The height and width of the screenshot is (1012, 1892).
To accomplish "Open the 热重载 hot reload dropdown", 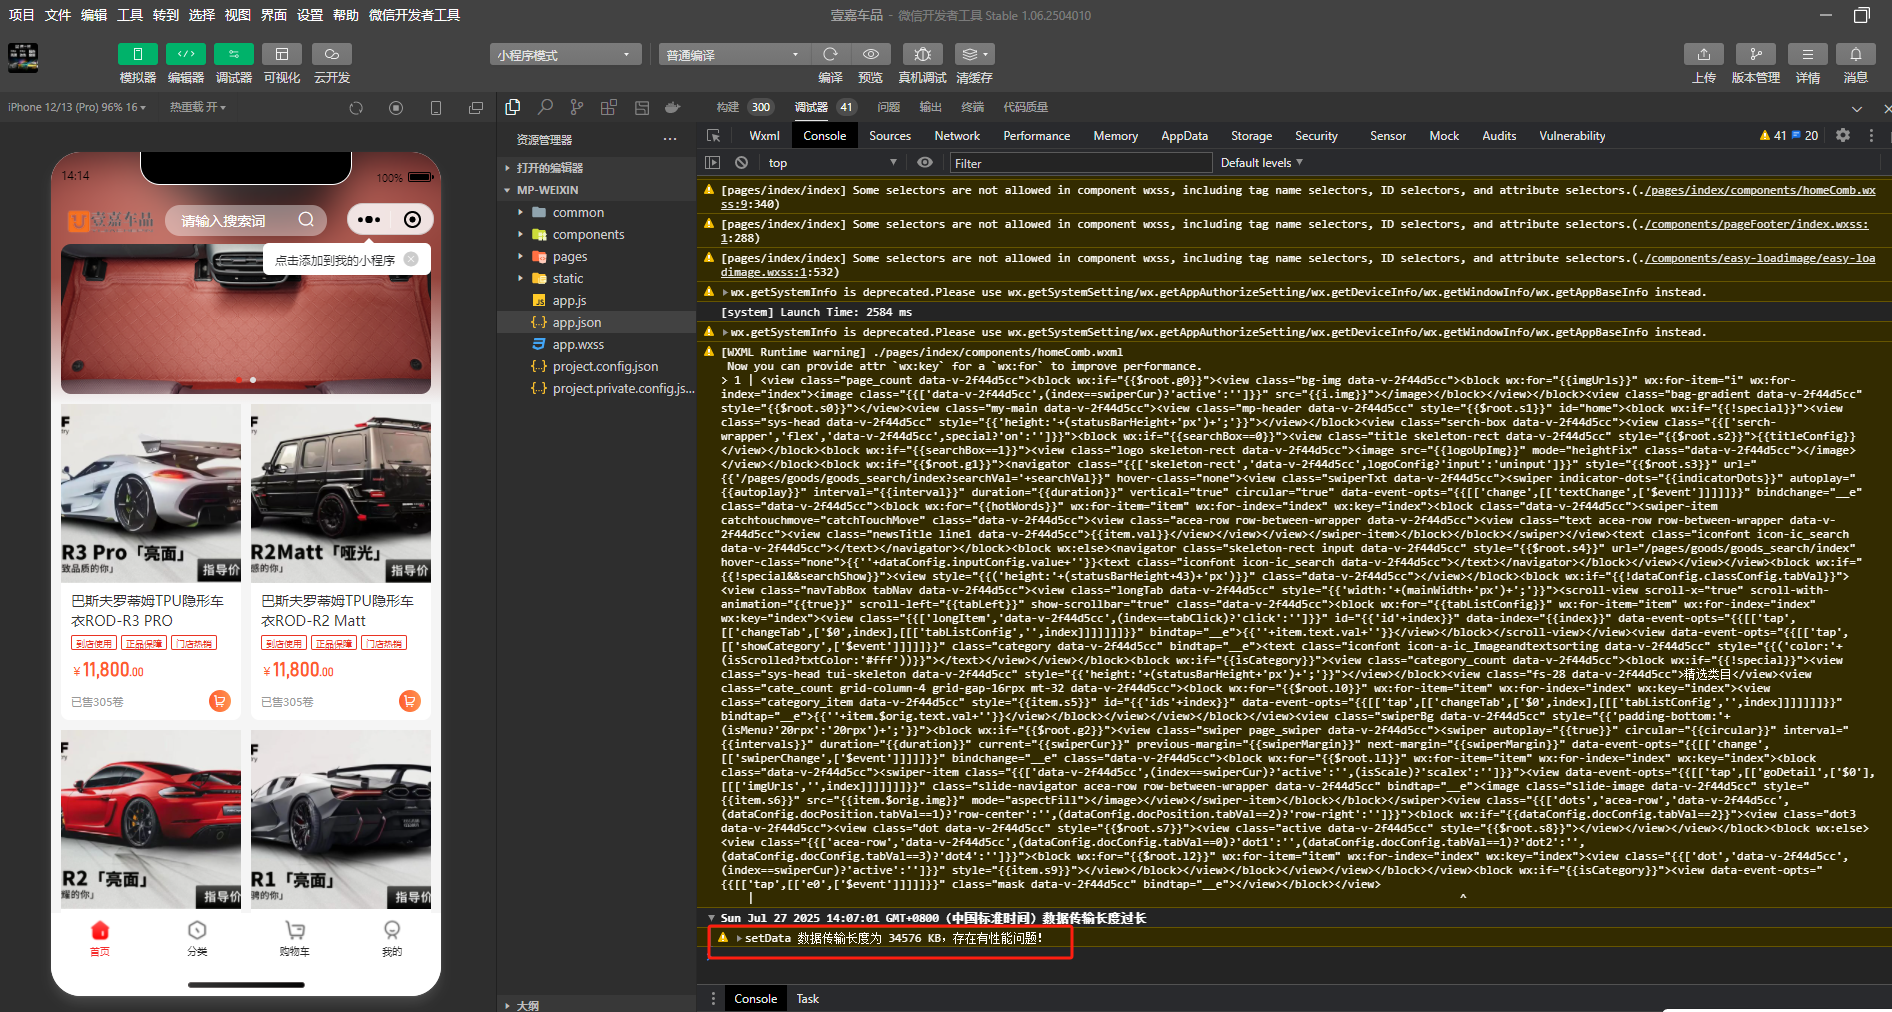I will tap(198, 107).
